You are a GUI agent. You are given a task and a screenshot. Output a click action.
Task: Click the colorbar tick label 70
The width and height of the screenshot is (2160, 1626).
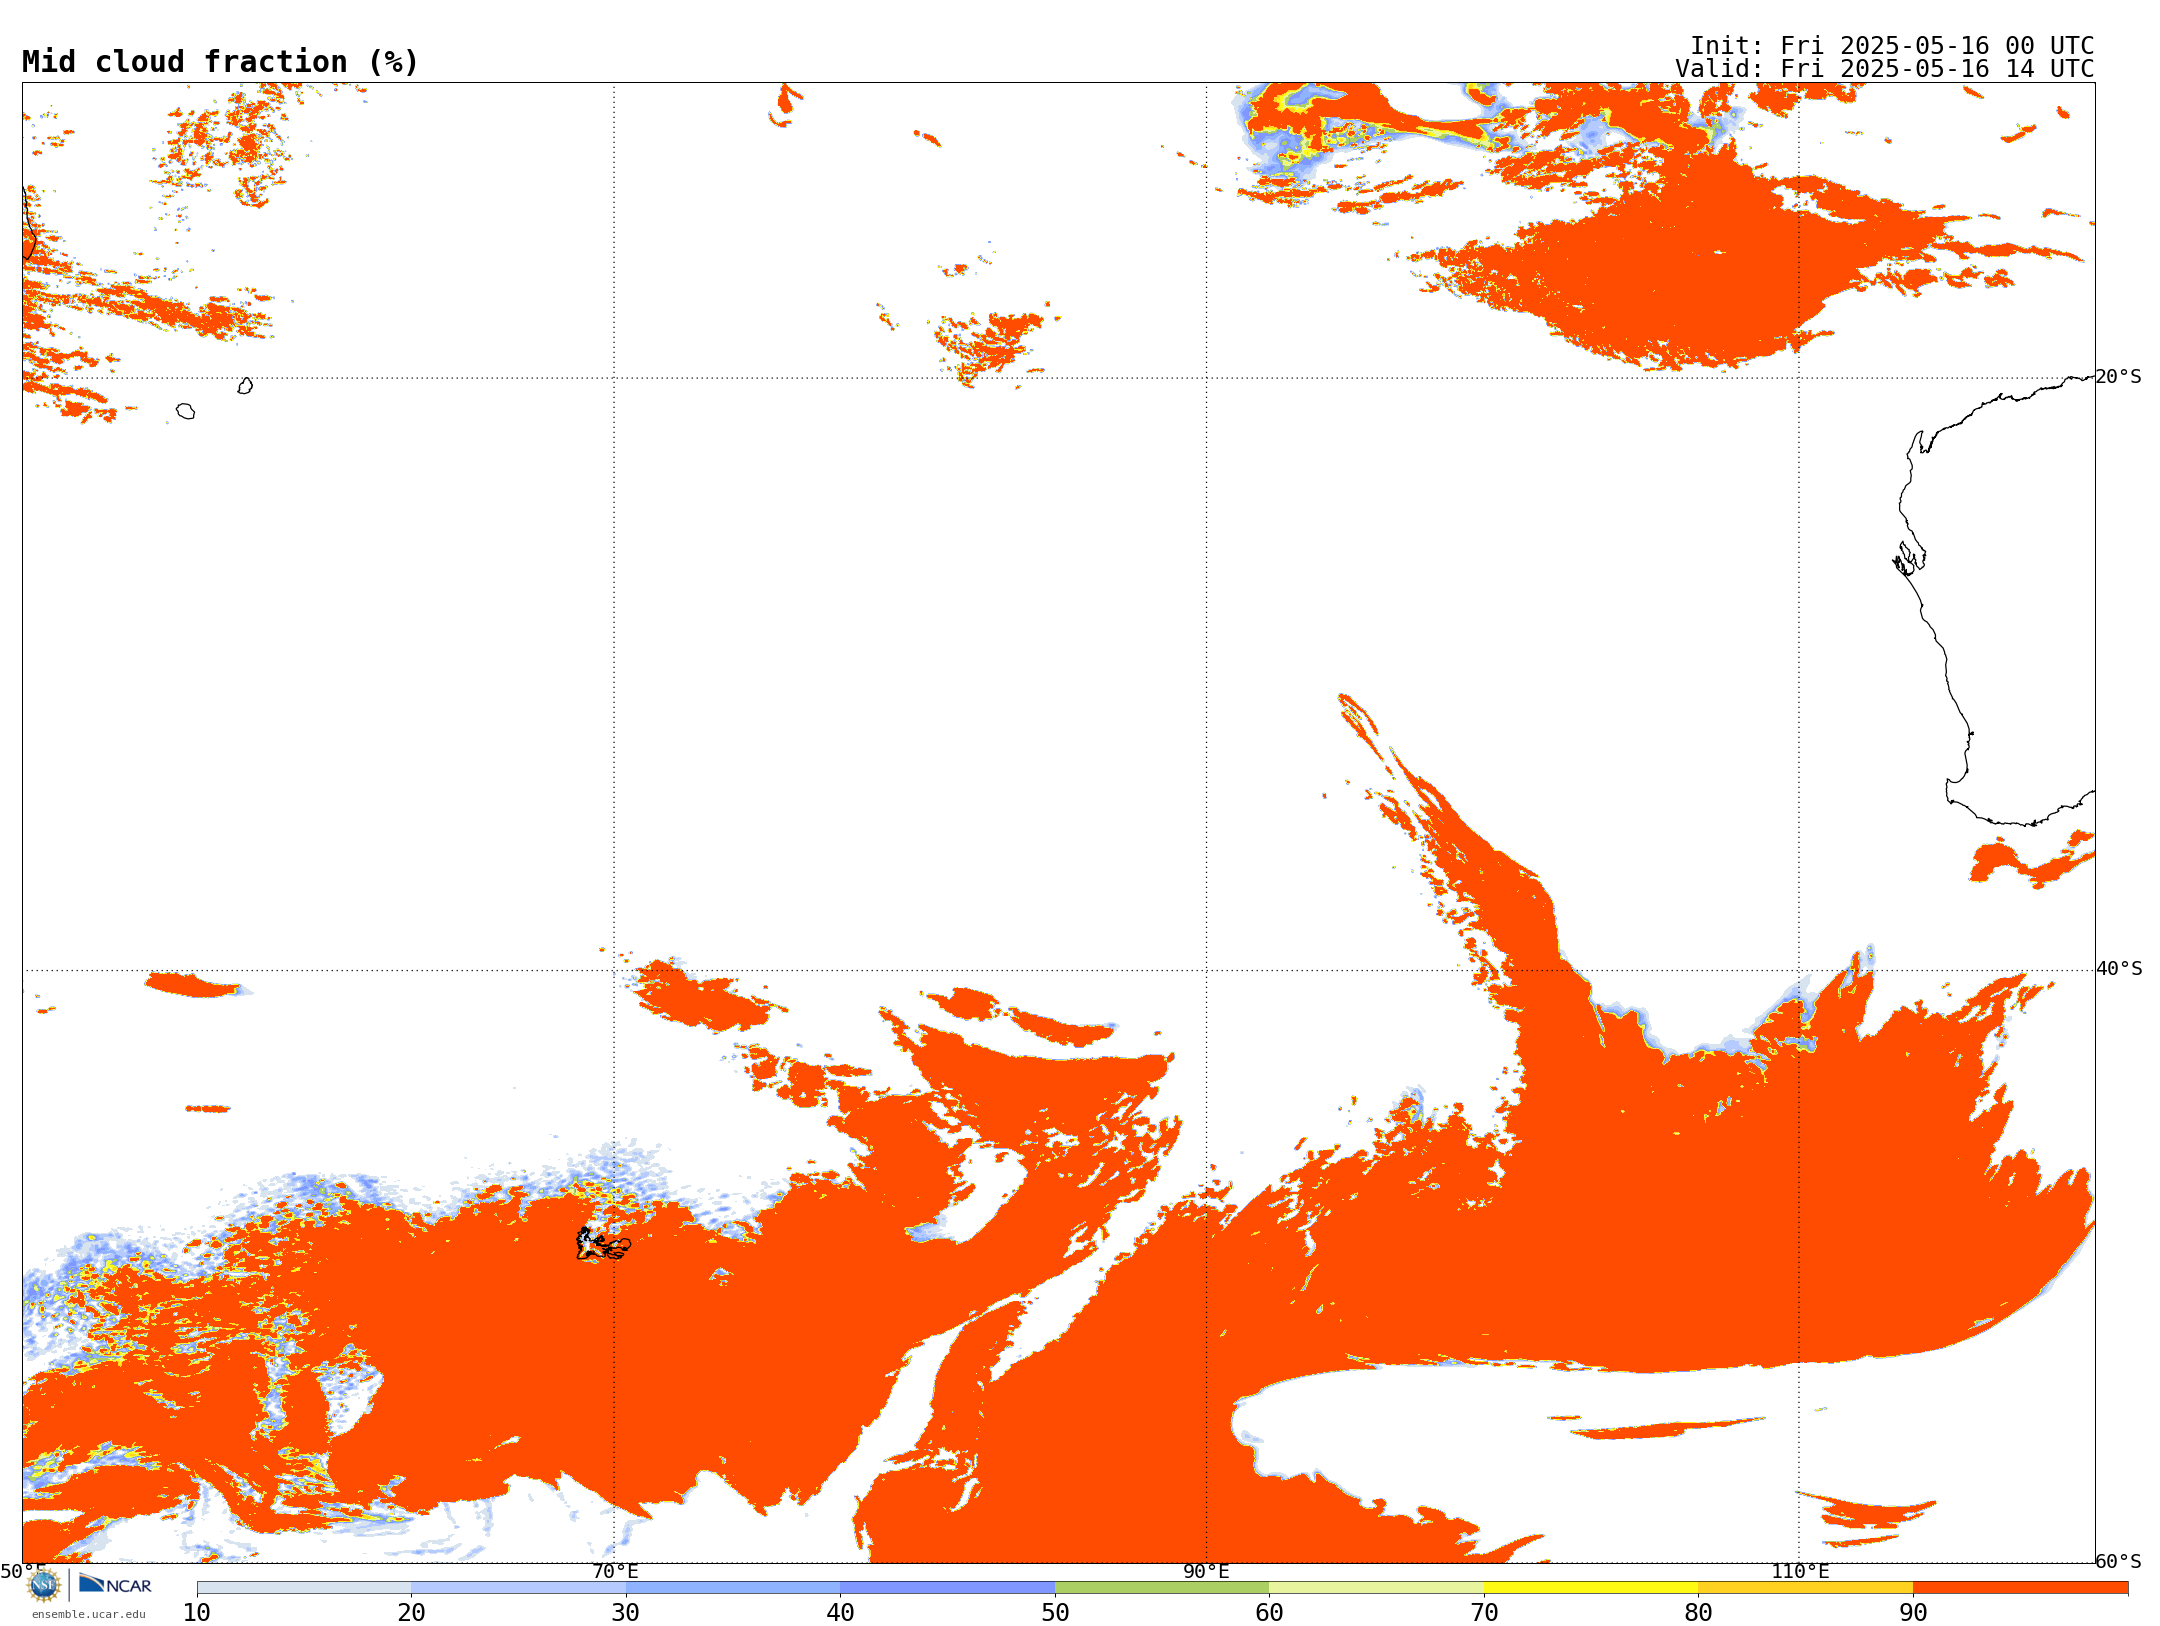point(1484,1613)
